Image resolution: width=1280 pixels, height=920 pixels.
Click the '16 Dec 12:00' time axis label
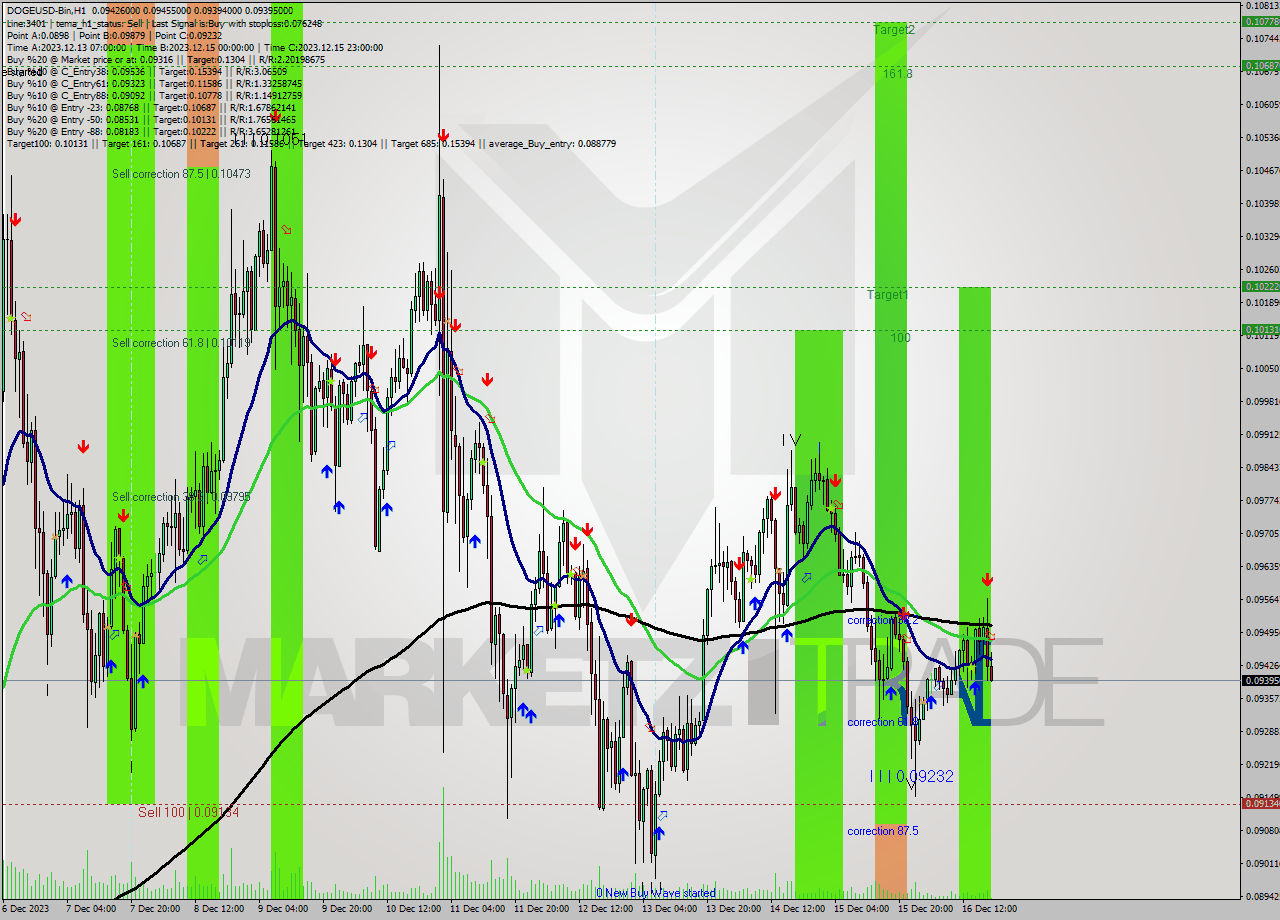click(x=989, y=909)
